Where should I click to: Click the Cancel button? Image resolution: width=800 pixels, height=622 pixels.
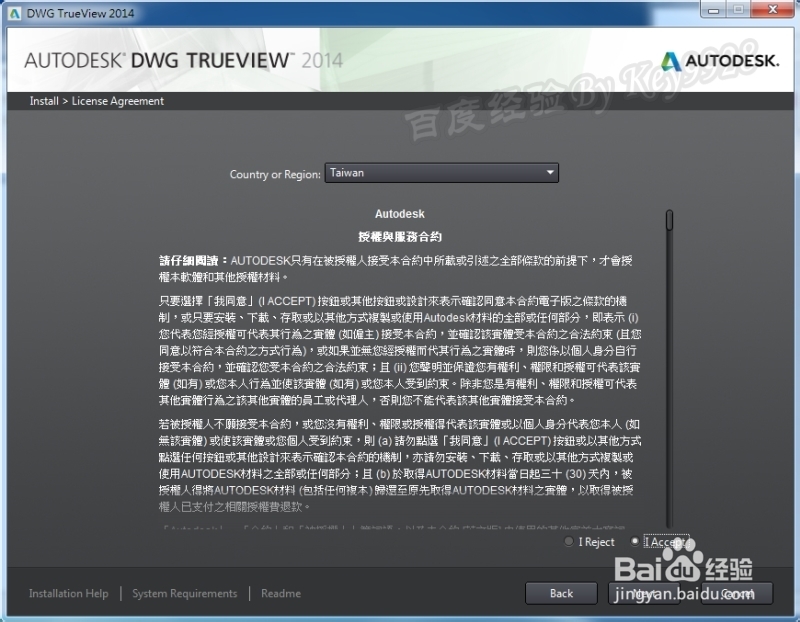point(737,593)
